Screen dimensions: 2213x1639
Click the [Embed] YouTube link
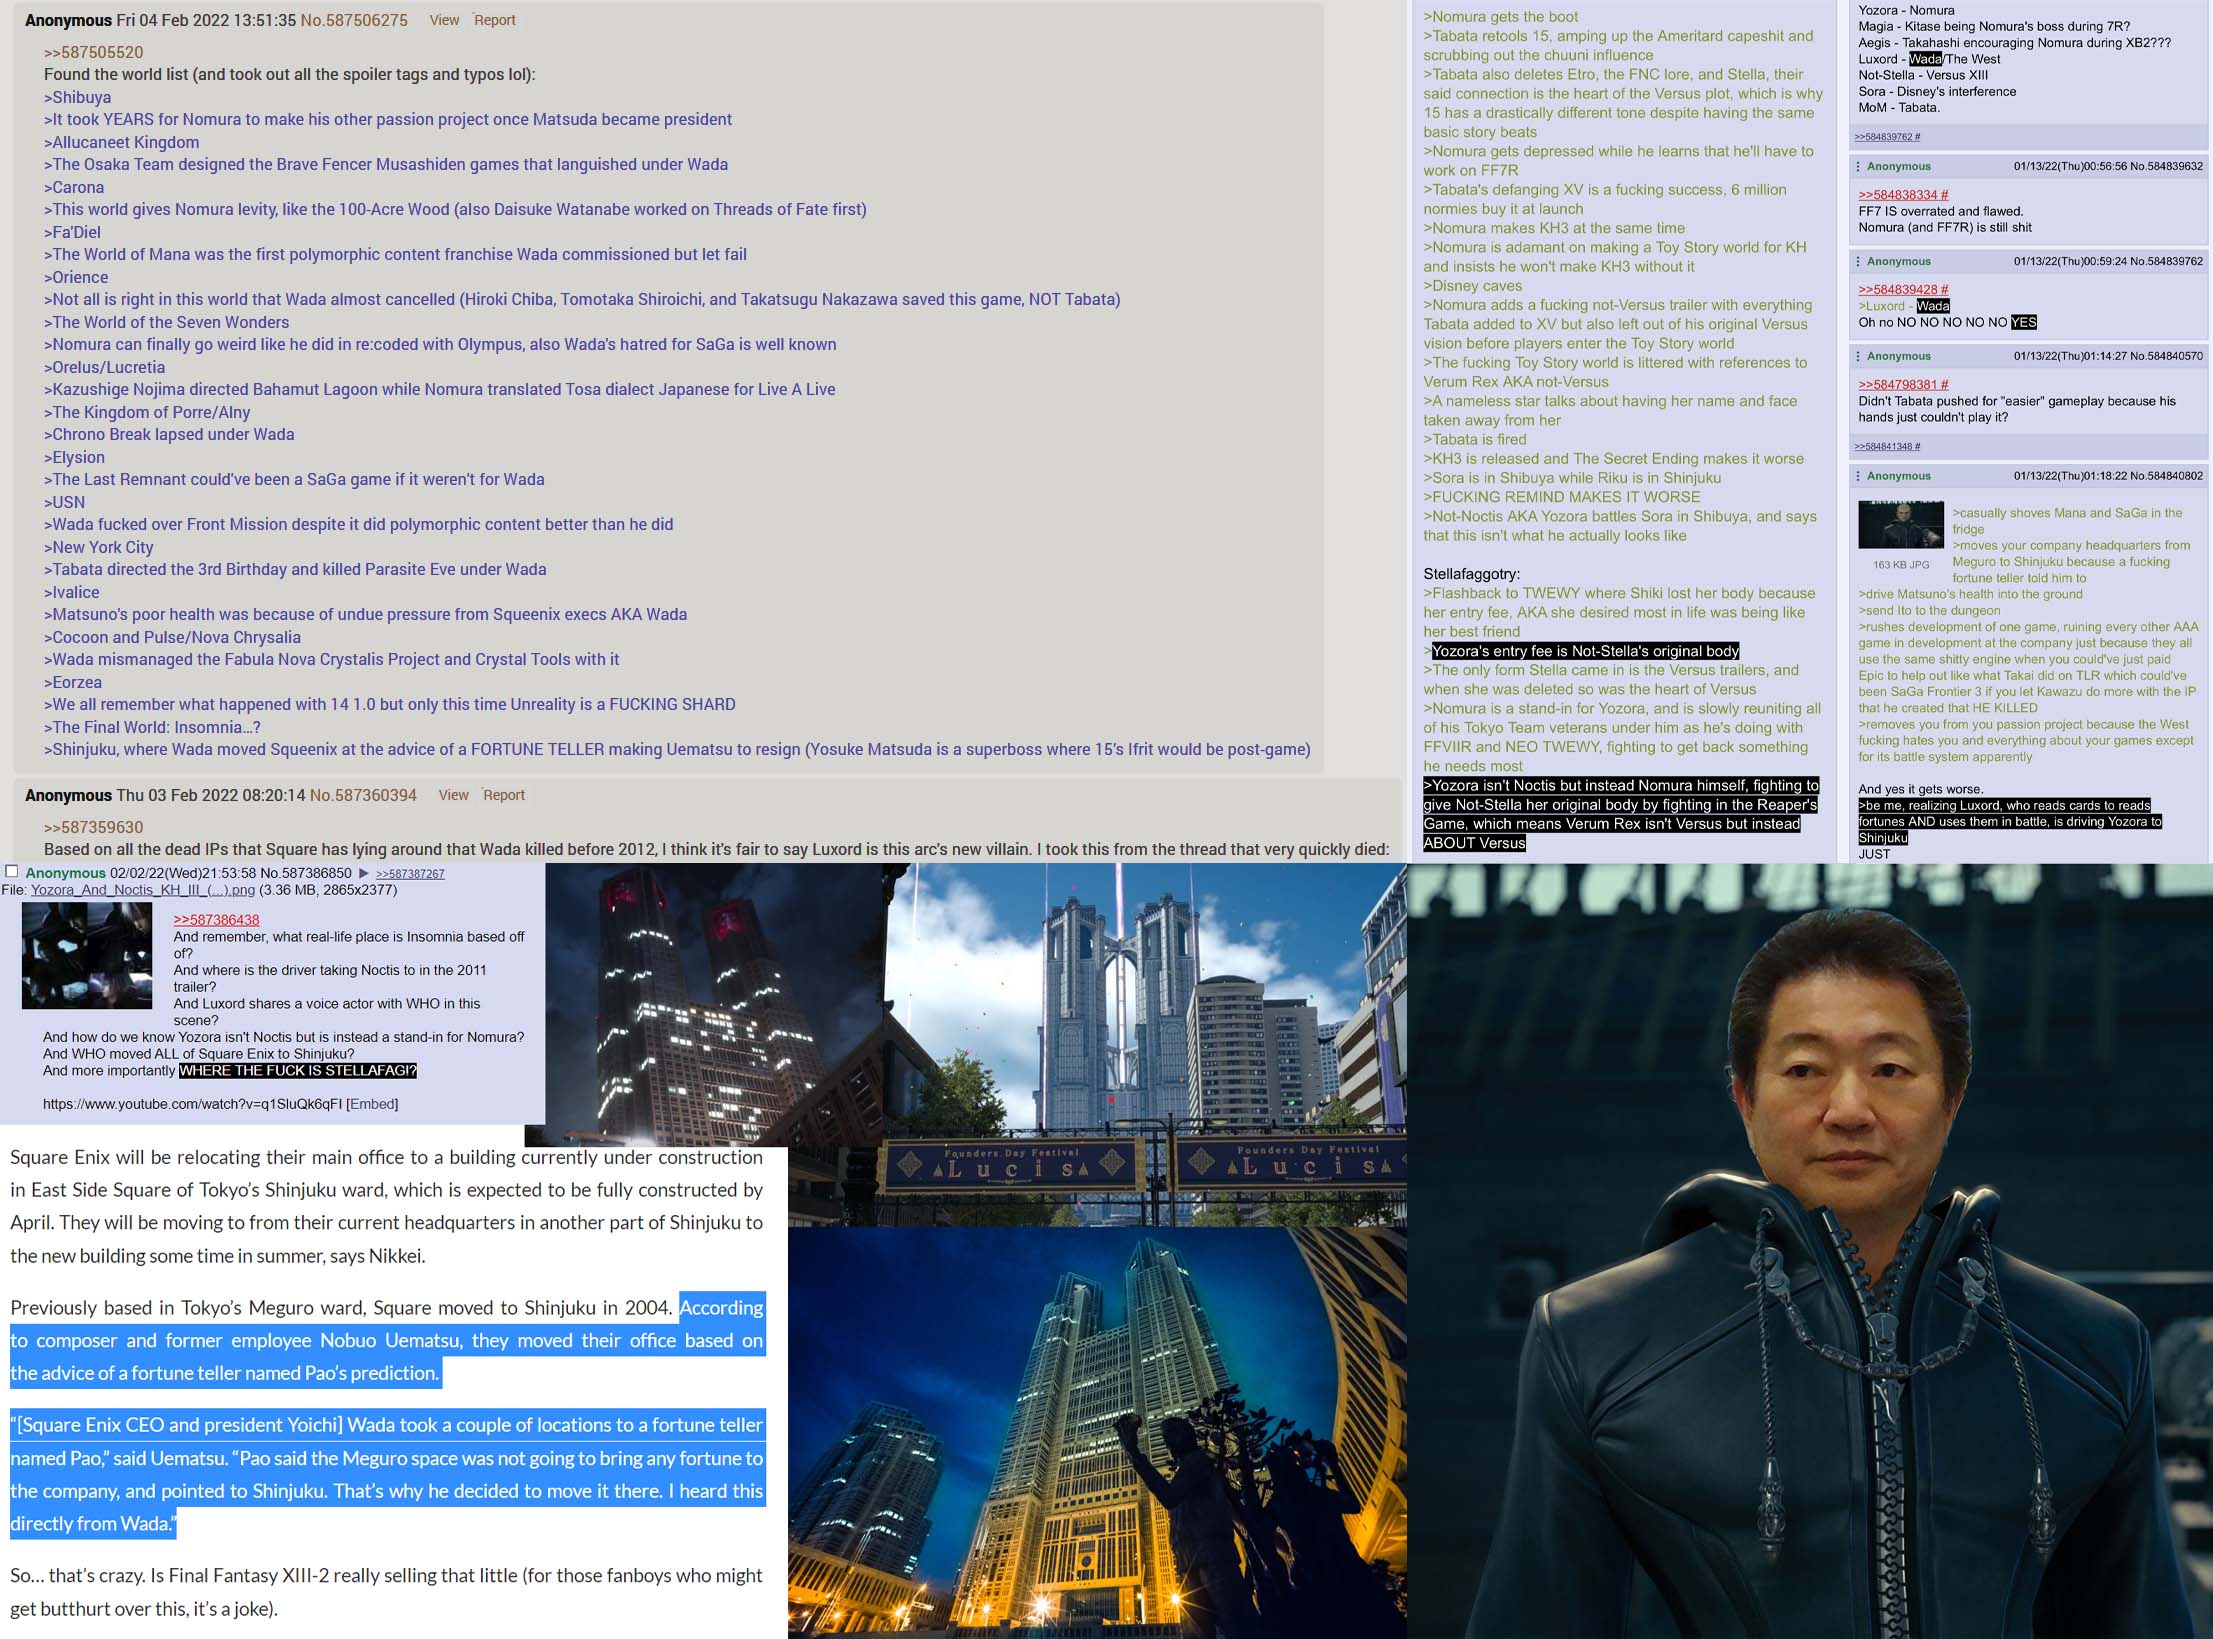pos(372,1104)
